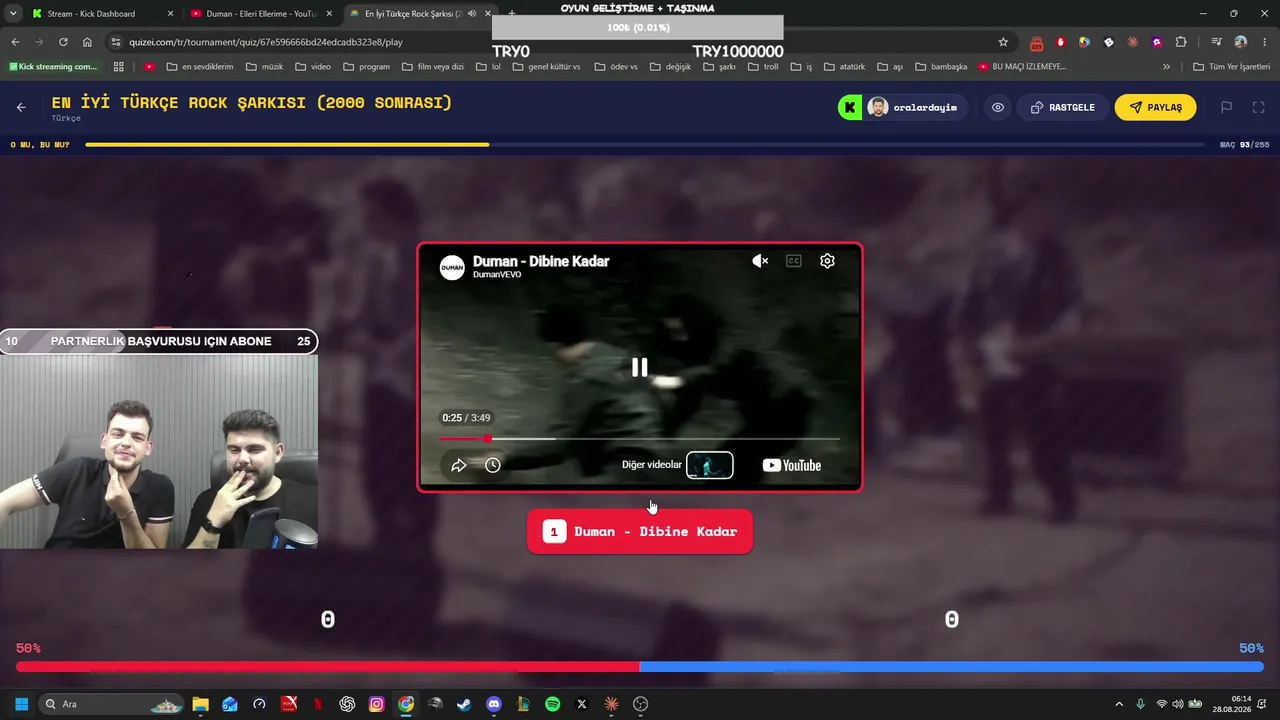Open the video on YouTube logo
Image resolution: width=1280 pixels, height=720 pixels.
792,465
